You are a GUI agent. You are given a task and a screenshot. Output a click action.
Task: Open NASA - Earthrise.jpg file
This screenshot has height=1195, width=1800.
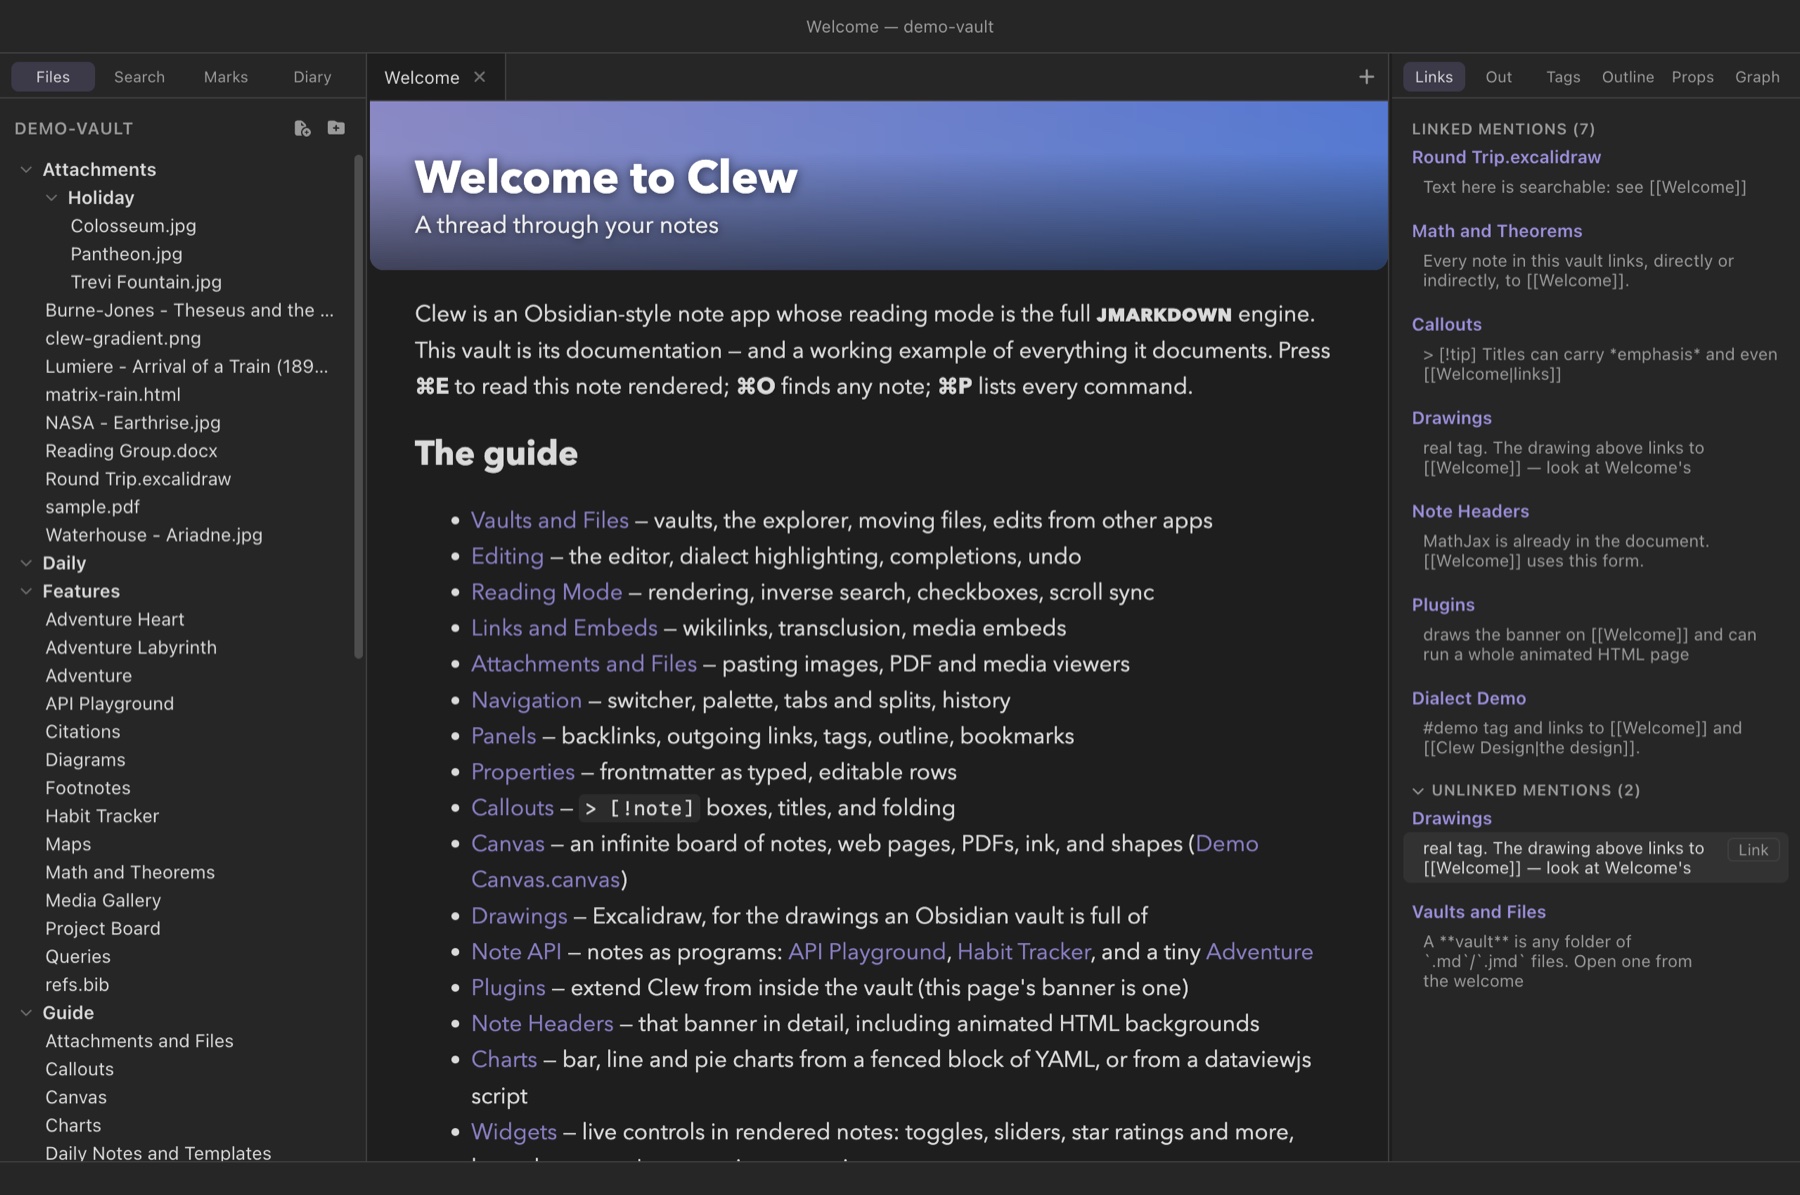pyautogui.click(x=133, y=422)
